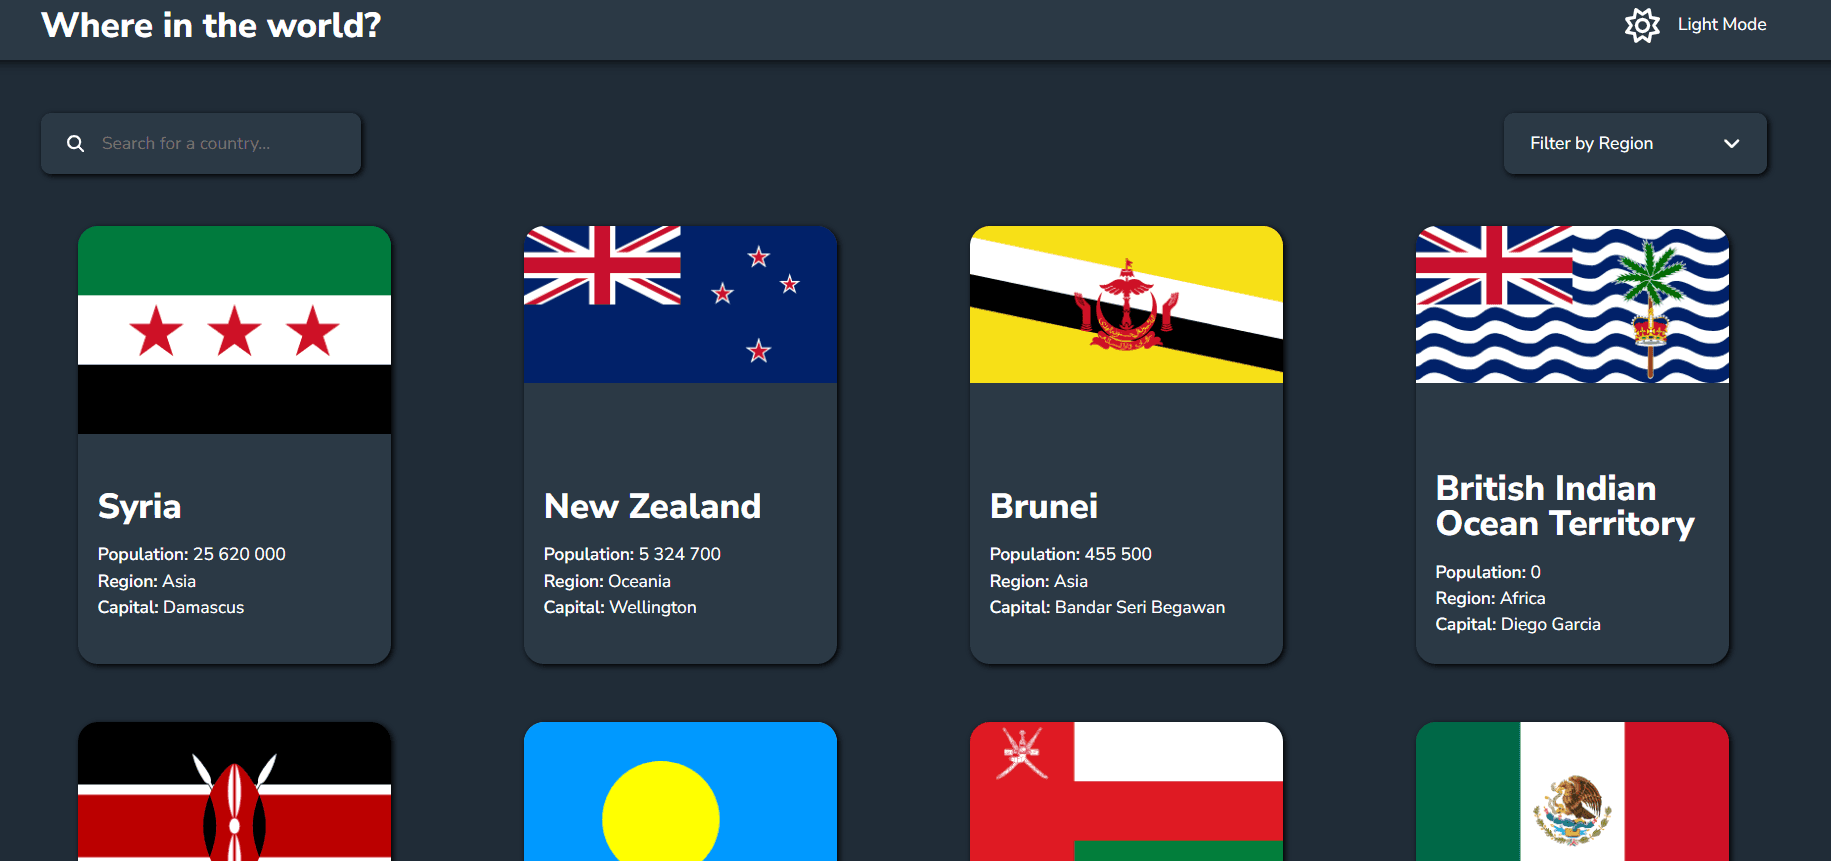Expand the filter using the chevron arrow

1731,144
